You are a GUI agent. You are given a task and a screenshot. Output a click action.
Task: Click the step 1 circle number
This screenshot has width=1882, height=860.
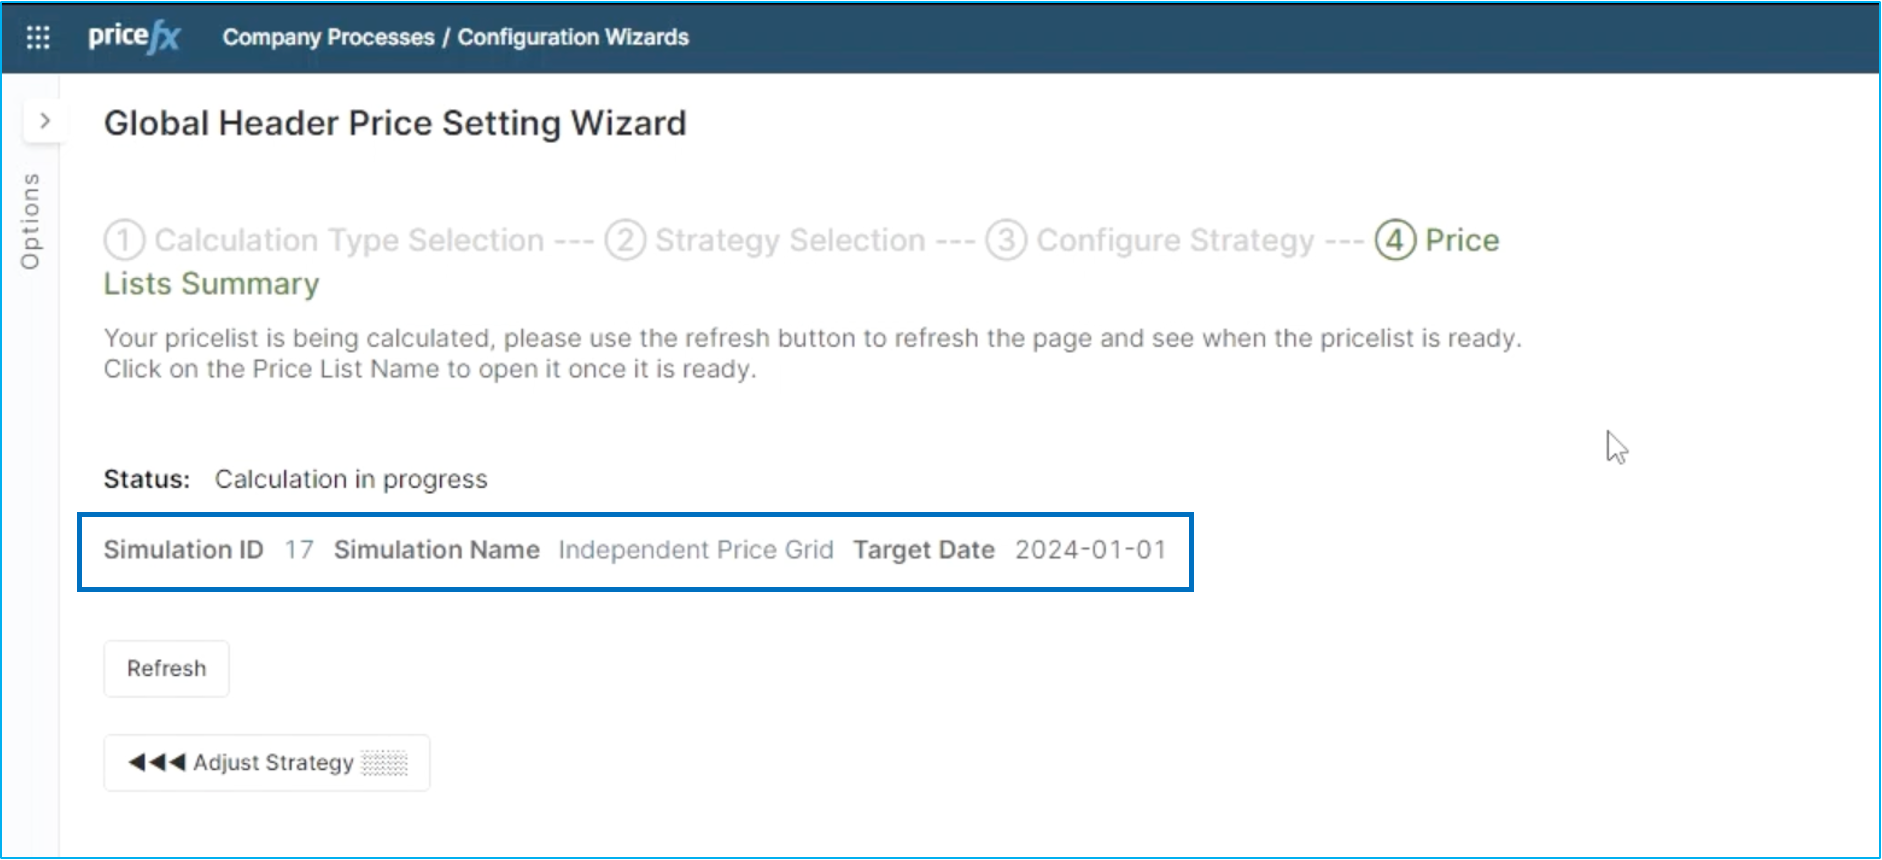[124, 240]
